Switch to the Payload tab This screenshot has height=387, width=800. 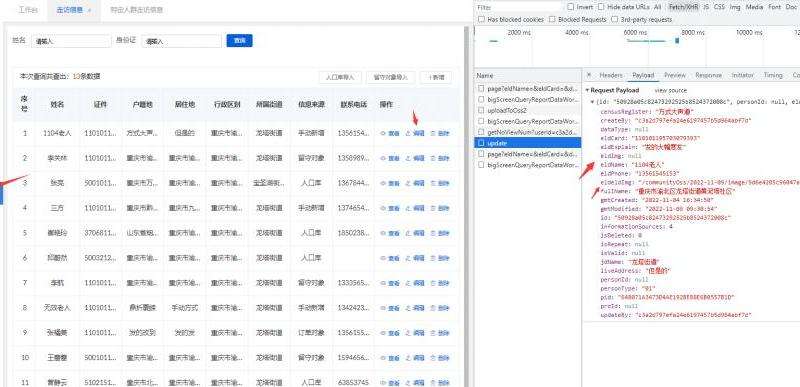(643, 75)
